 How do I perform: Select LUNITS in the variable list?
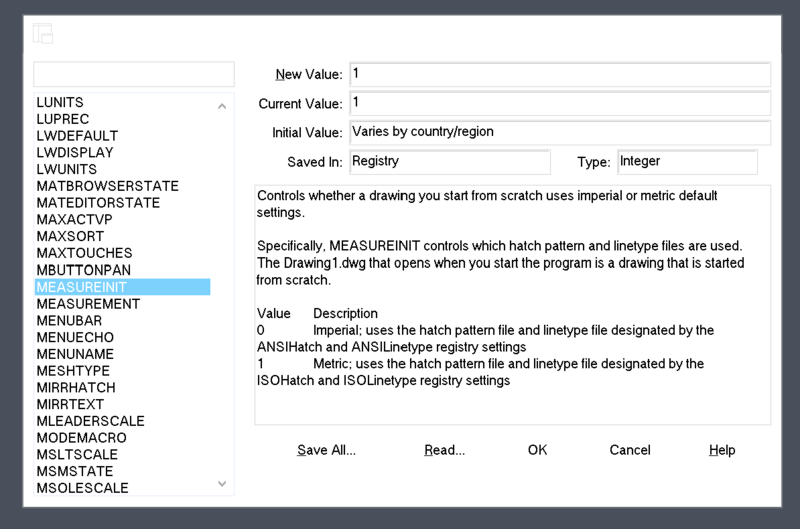60,103
